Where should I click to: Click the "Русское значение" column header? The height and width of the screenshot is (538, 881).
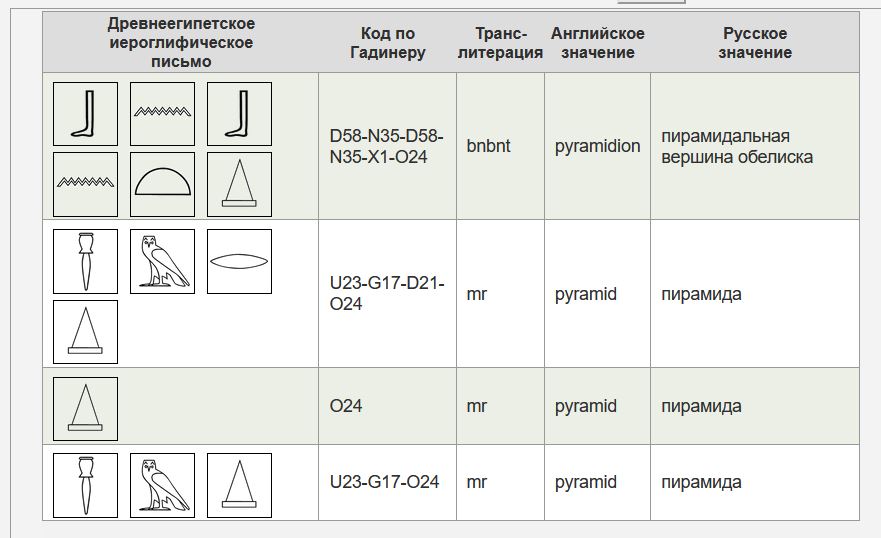point(755,43)
